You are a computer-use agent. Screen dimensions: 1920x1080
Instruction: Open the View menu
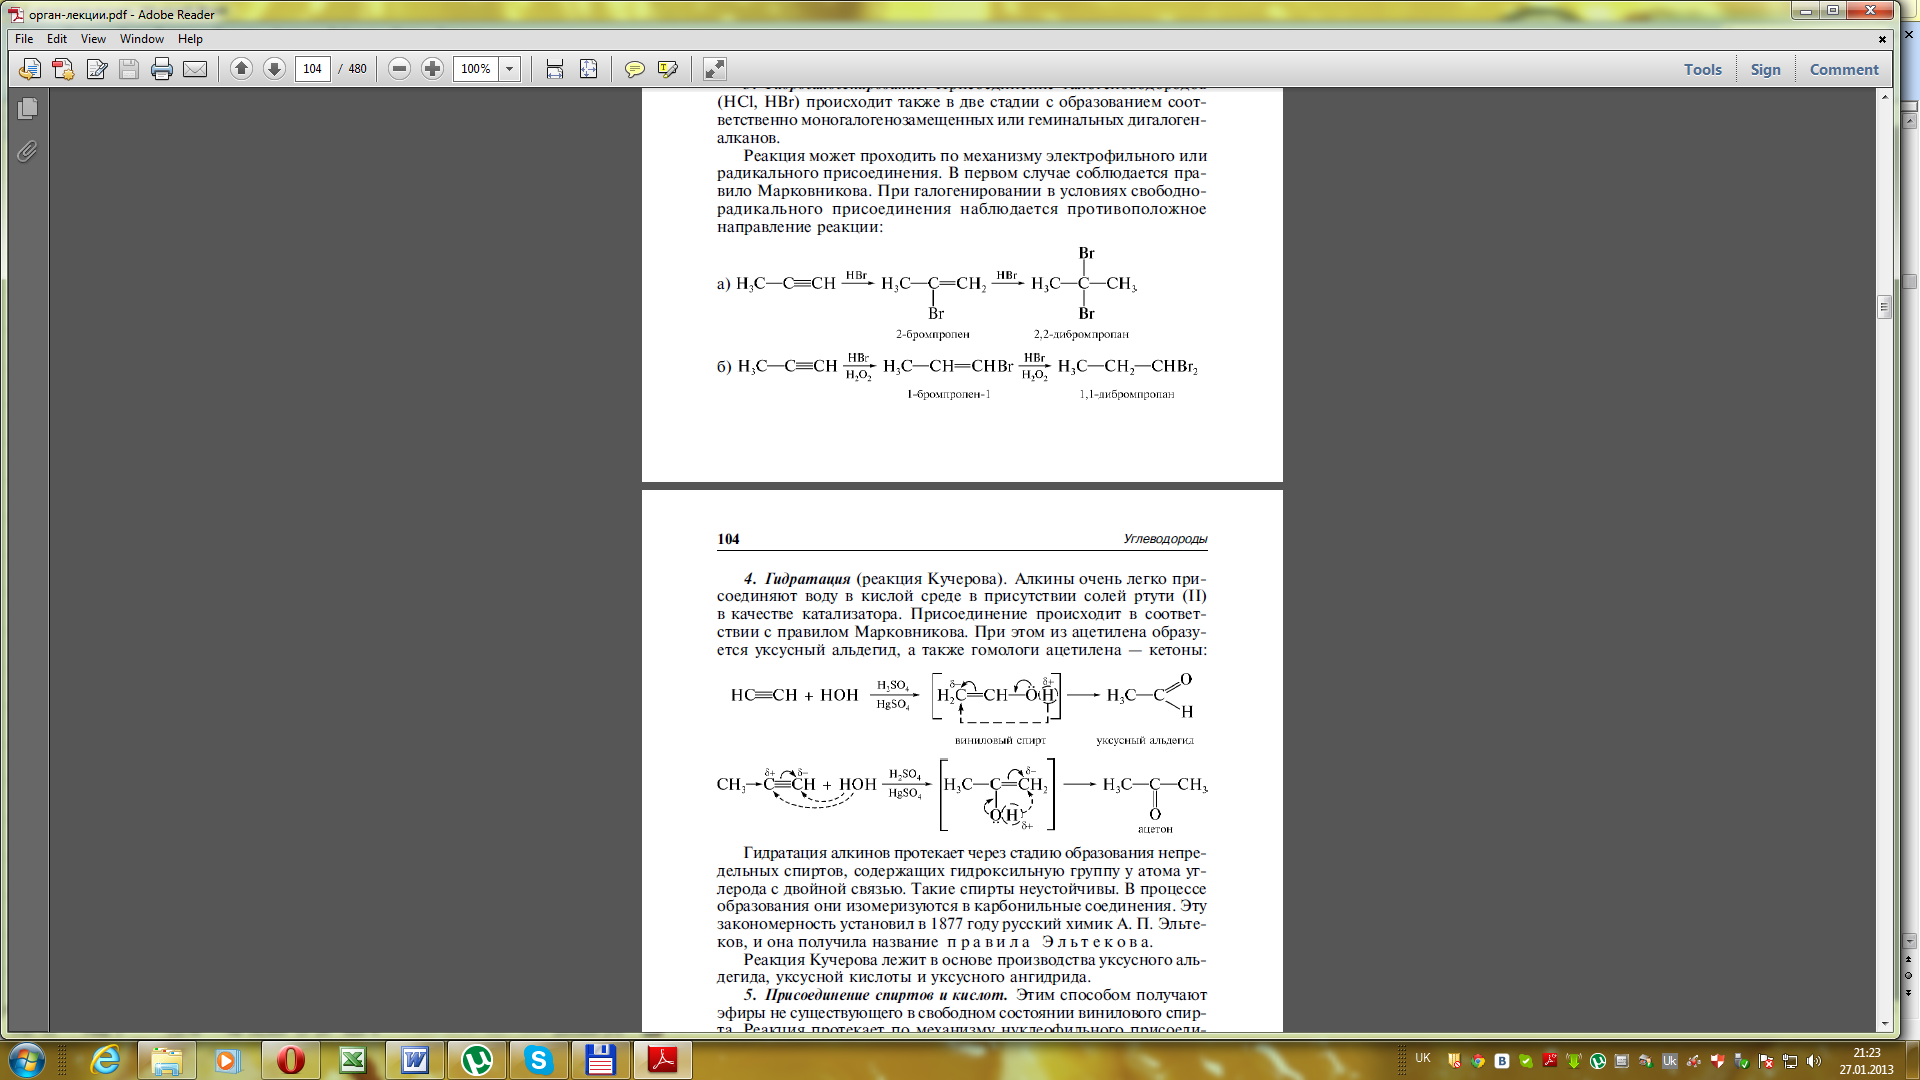93,39
